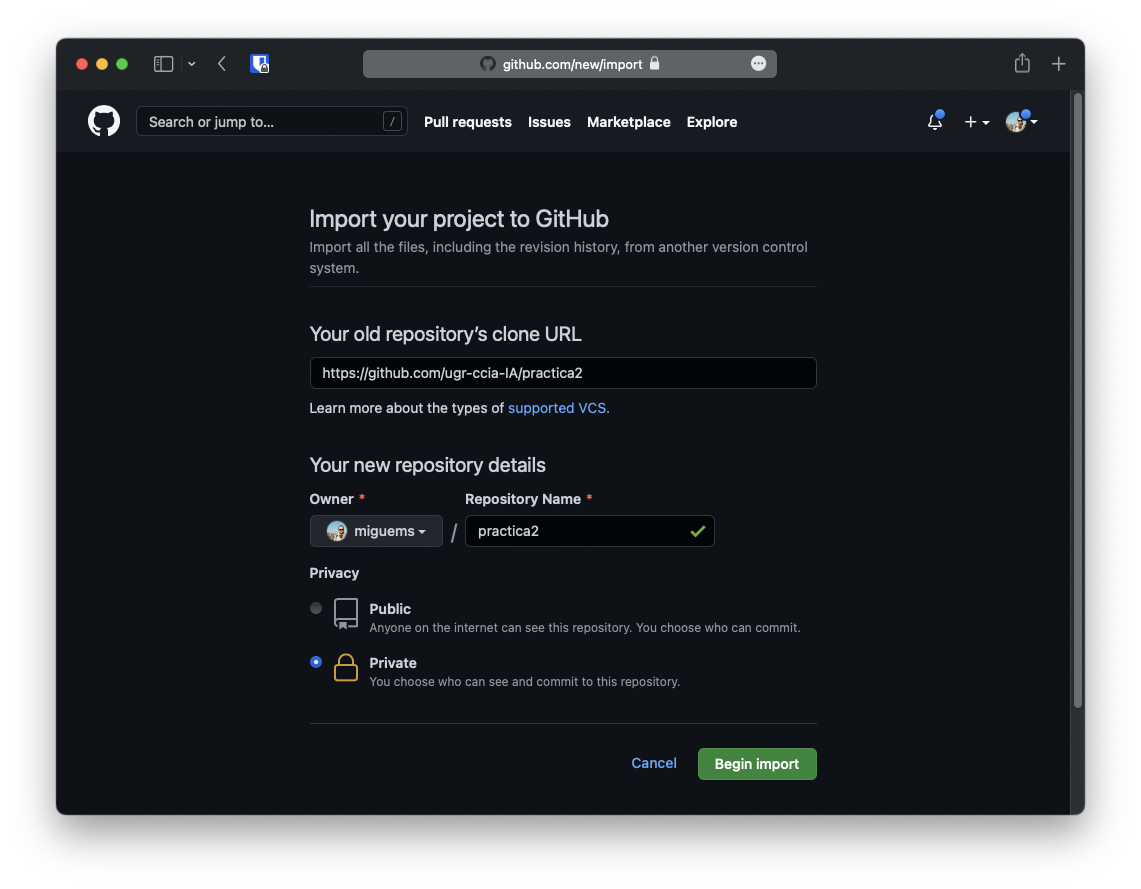
Task: Click the github.com/new/import address bar
Action: coord(570,64)
